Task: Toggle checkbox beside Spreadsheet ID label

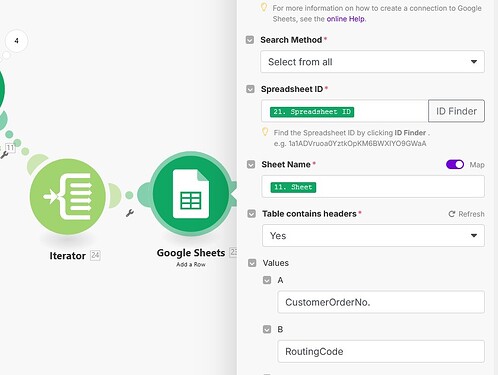Action: coord(250,89)
